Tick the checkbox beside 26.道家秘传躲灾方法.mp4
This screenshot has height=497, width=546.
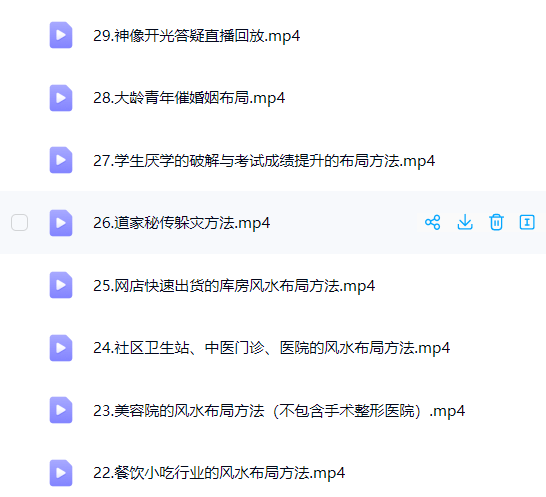click(20, 223)
